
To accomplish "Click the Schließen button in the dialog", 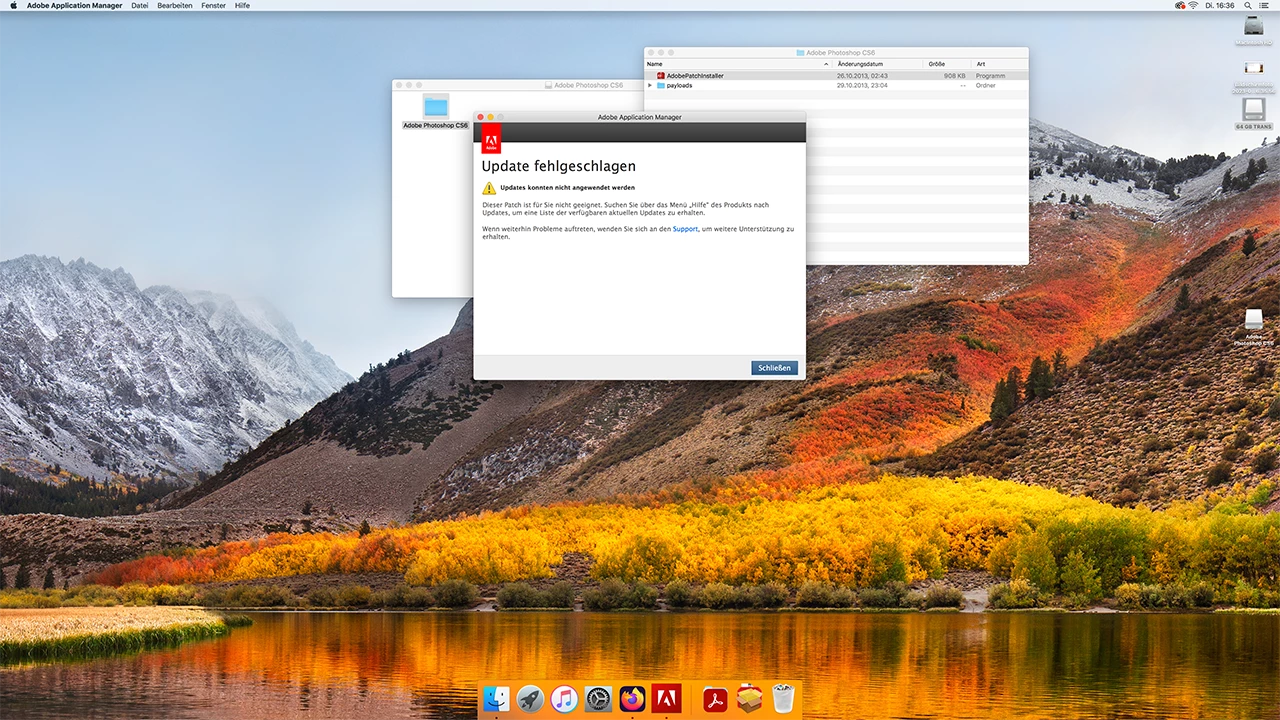I will pyautogui.click(x=774, y=368).
